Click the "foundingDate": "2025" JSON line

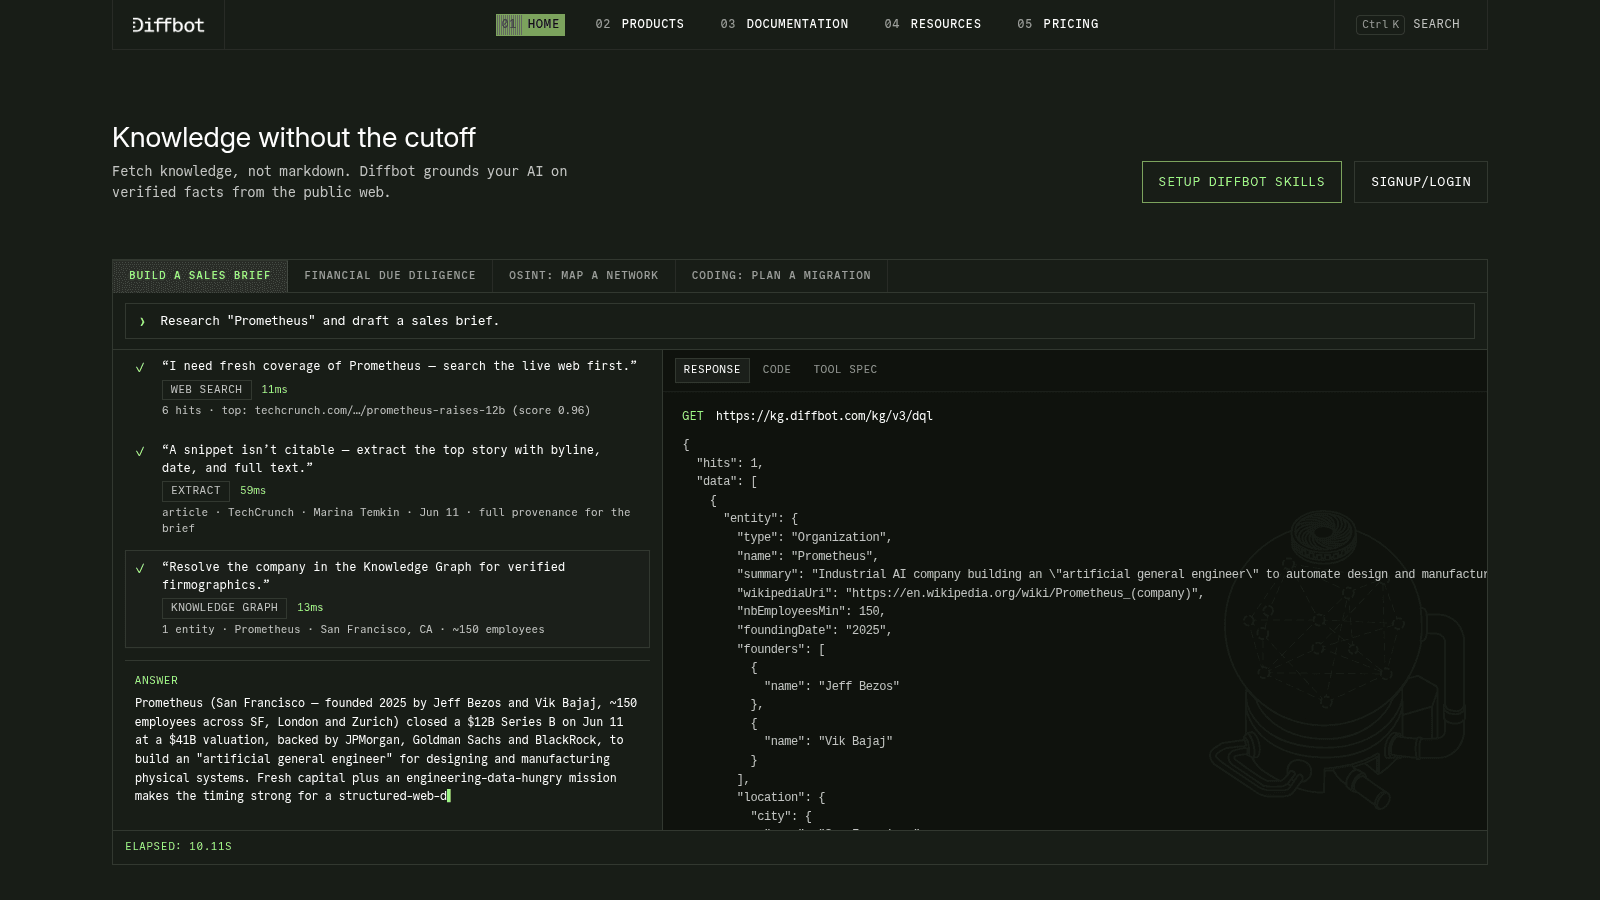coord(814,631)
